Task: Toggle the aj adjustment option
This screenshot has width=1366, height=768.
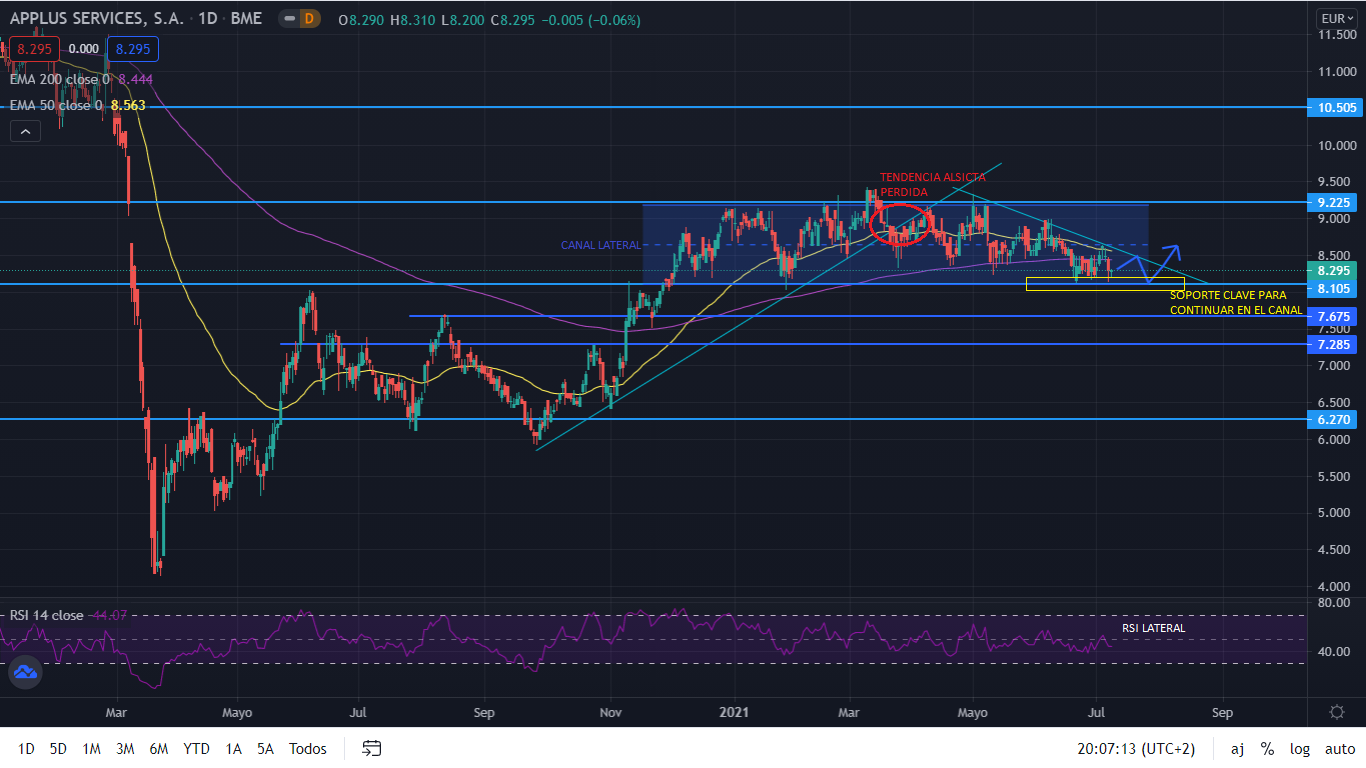Action: coord(1237,748)
